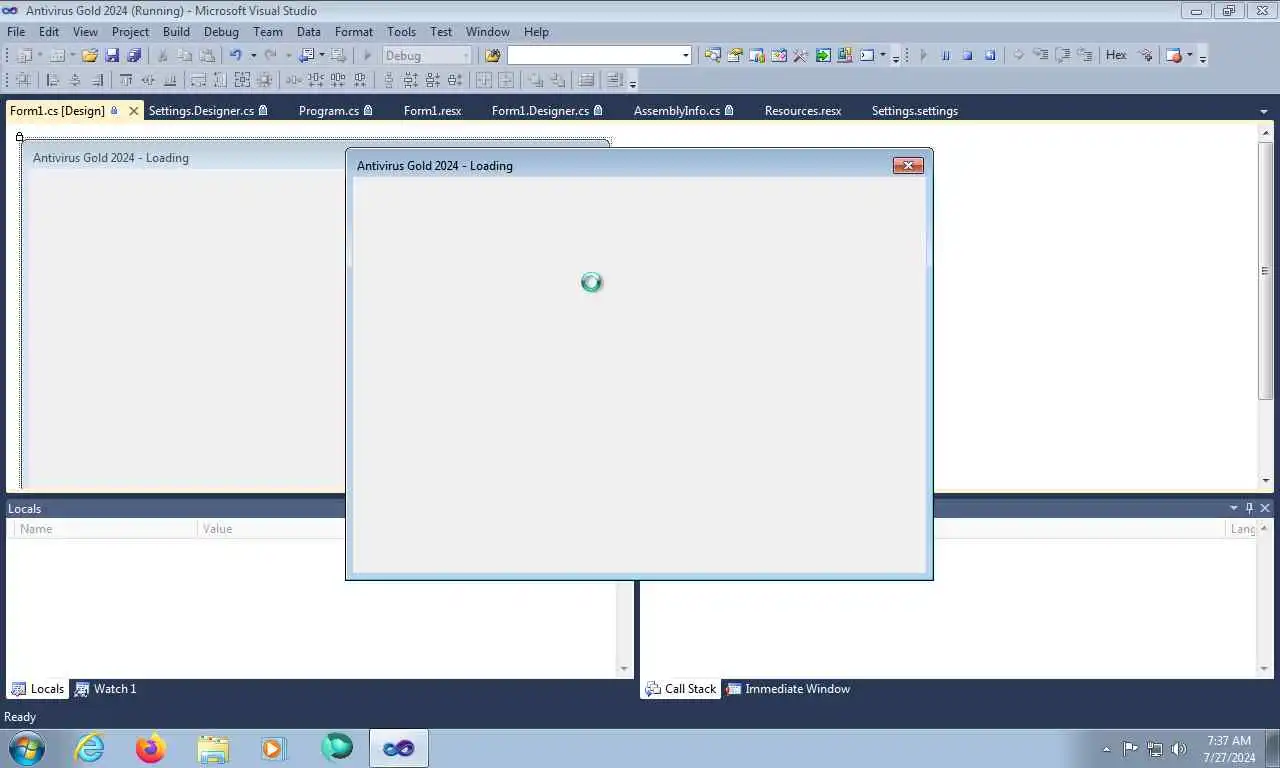Select the Call Stack tab
The image size is (1280, 768).
(x=680, y=689)
